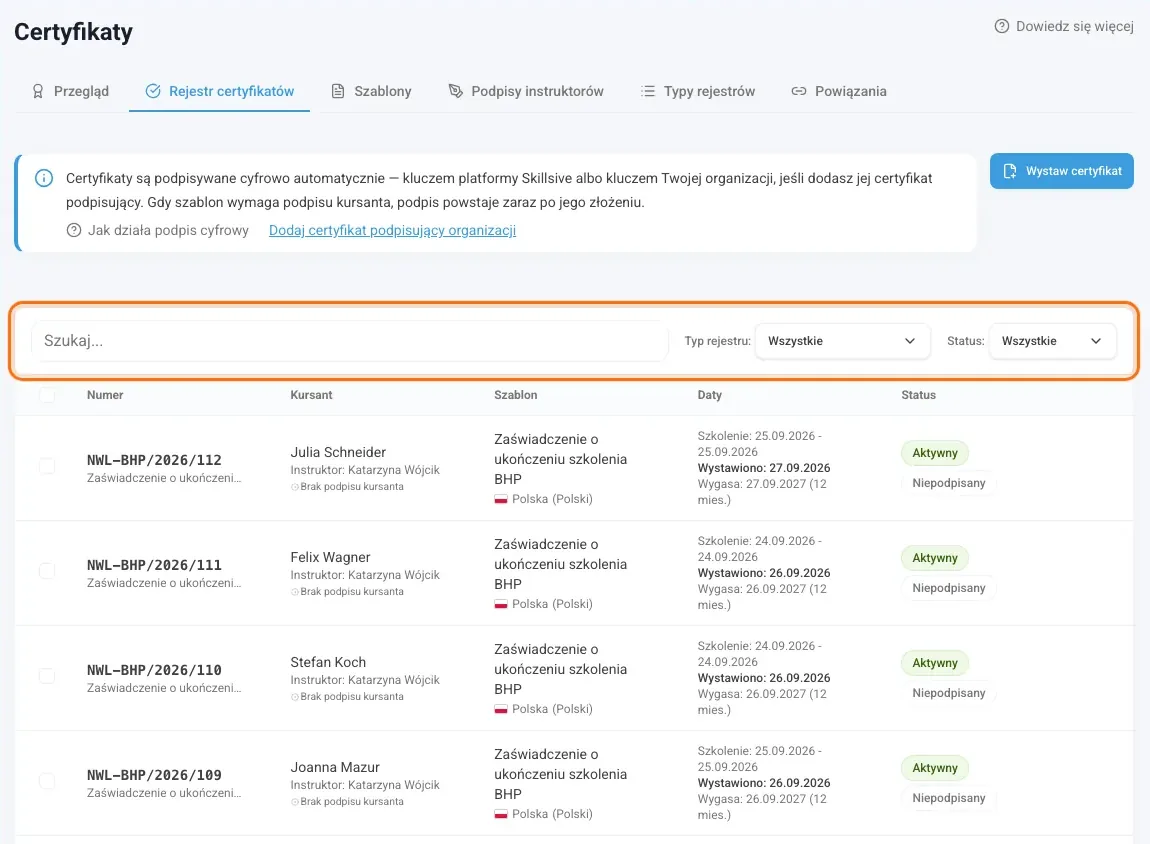The width and height of the screenshot is (1150, 844).
Task: Click the Polish flag in Joanna Mazur's row
Action: pos(501,815)
